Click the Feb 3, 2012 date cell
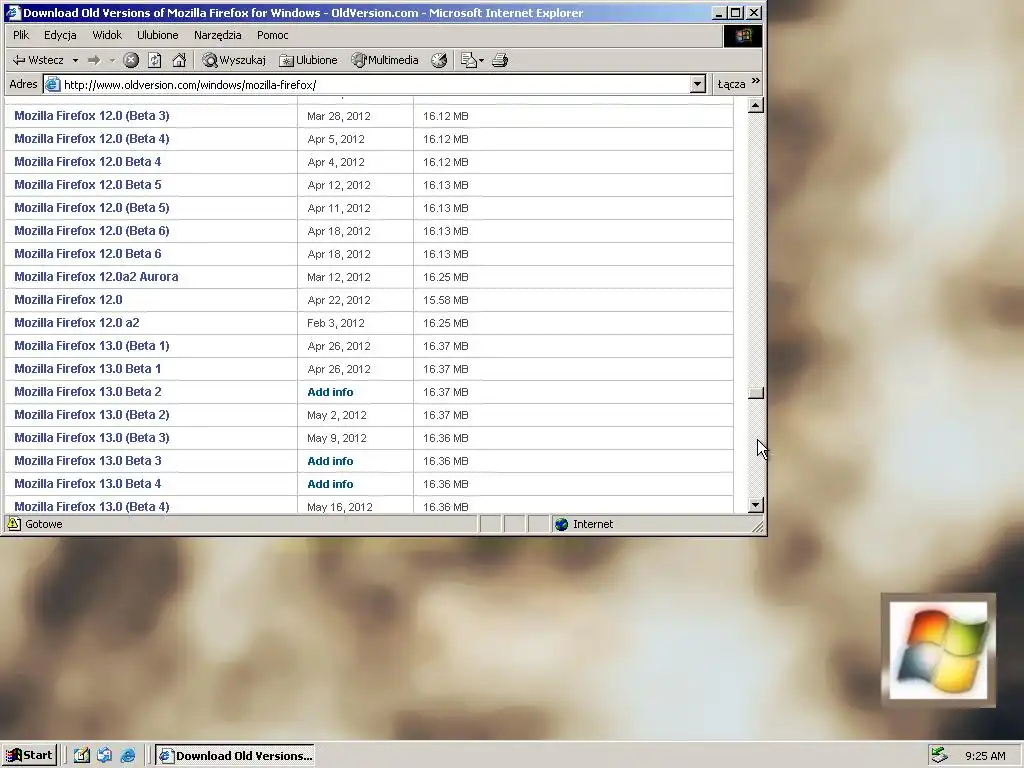Viewport: 1024px width, 768px height. [x=336, y=323]
